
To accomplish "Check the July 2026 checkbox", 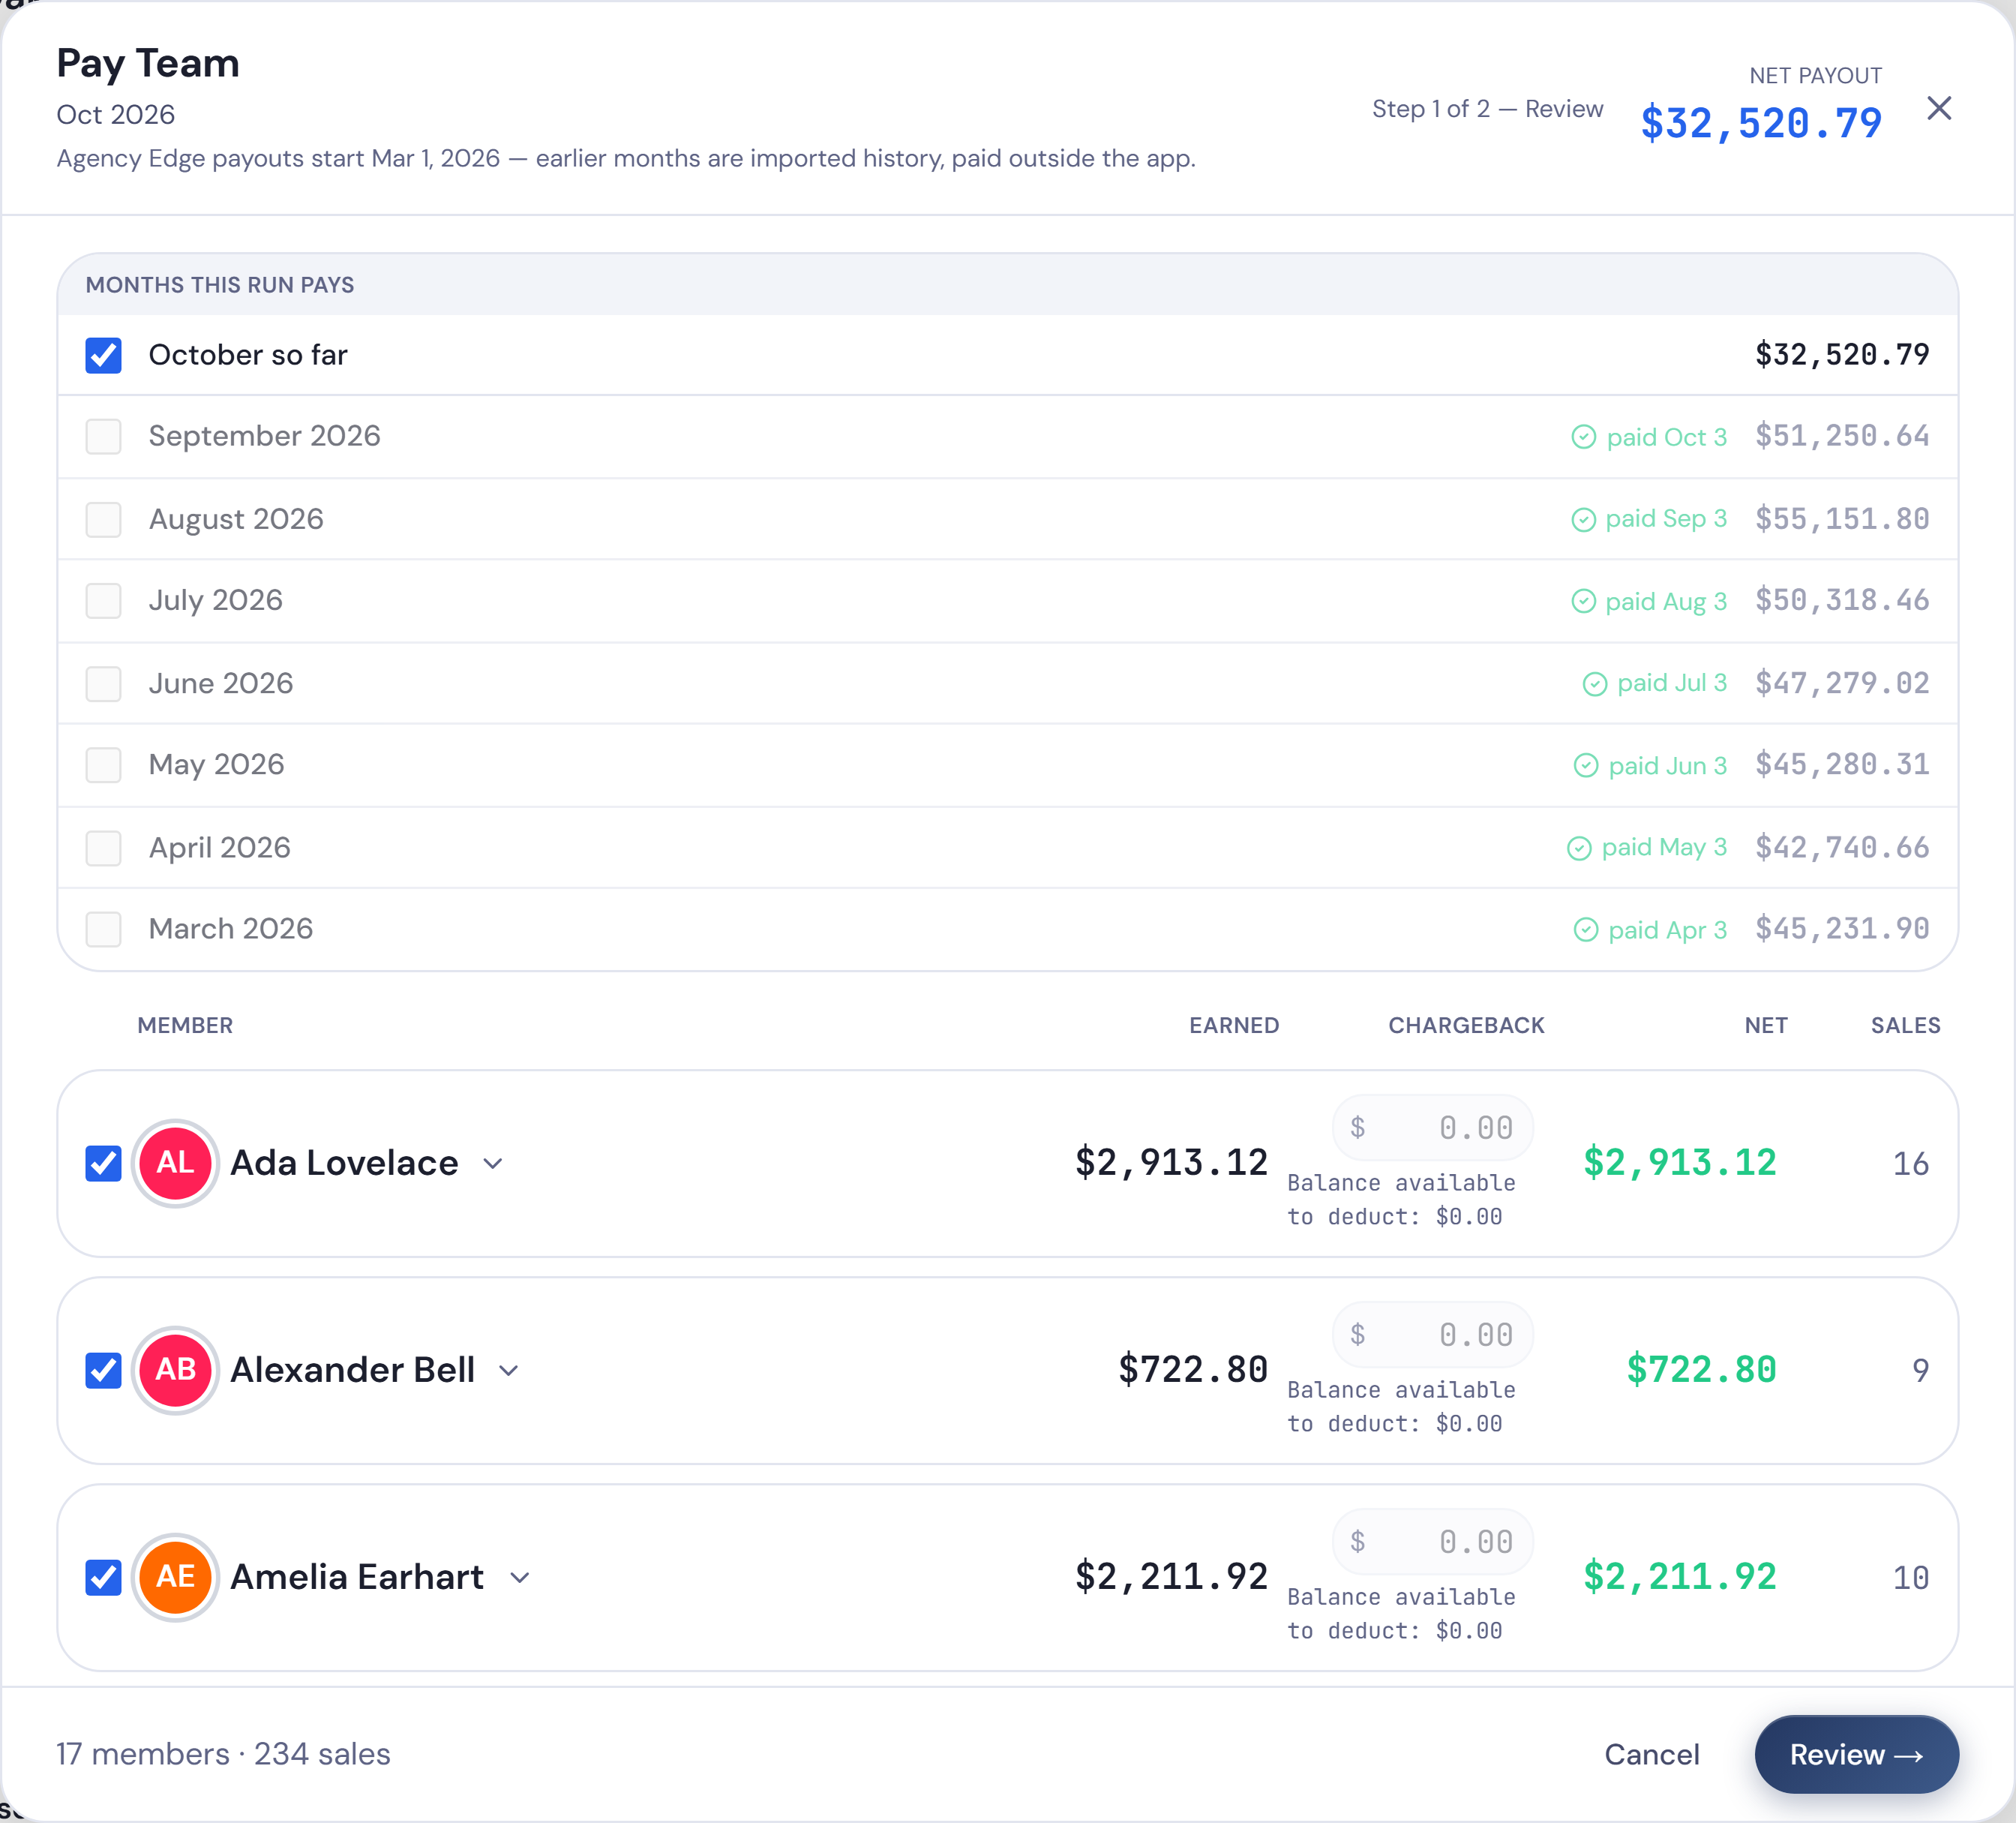I will [103, 601].
